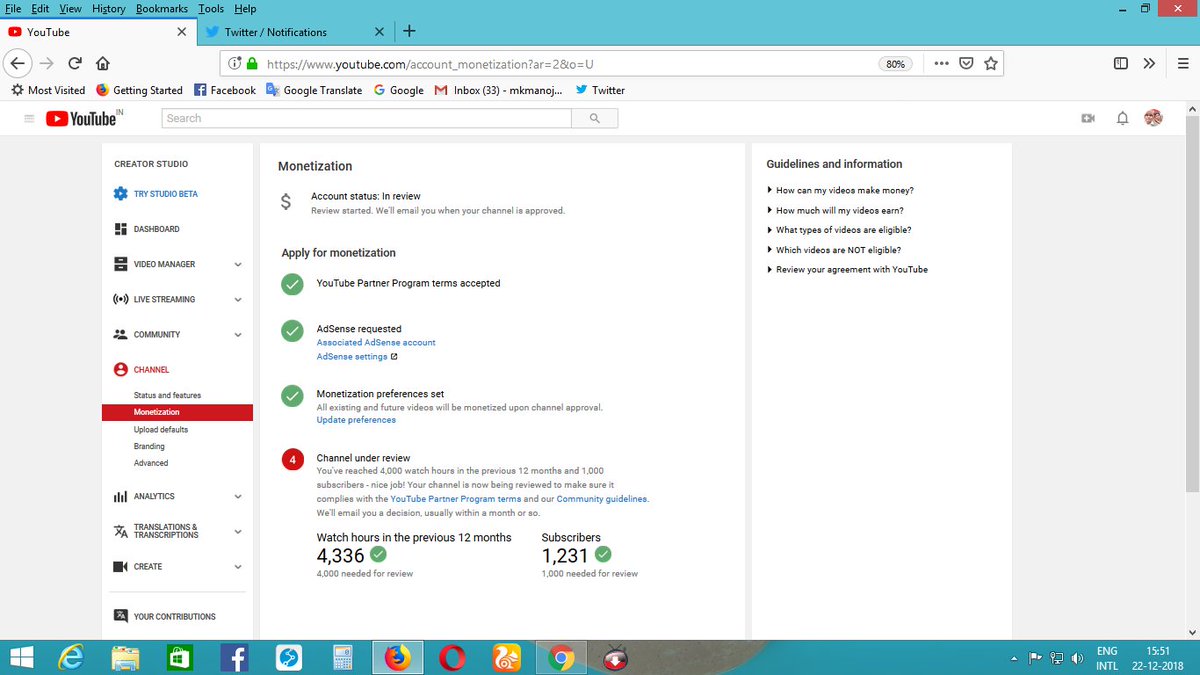Expand "What types of videos are eligible?"
The width and height of the screenshot is (1200, 675).
(x=839, y=230)
